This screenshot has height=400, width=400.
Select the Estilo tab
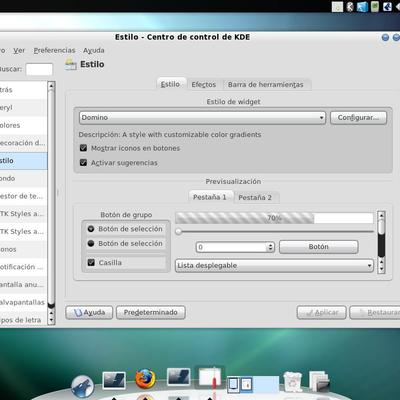tap(170, 84)
